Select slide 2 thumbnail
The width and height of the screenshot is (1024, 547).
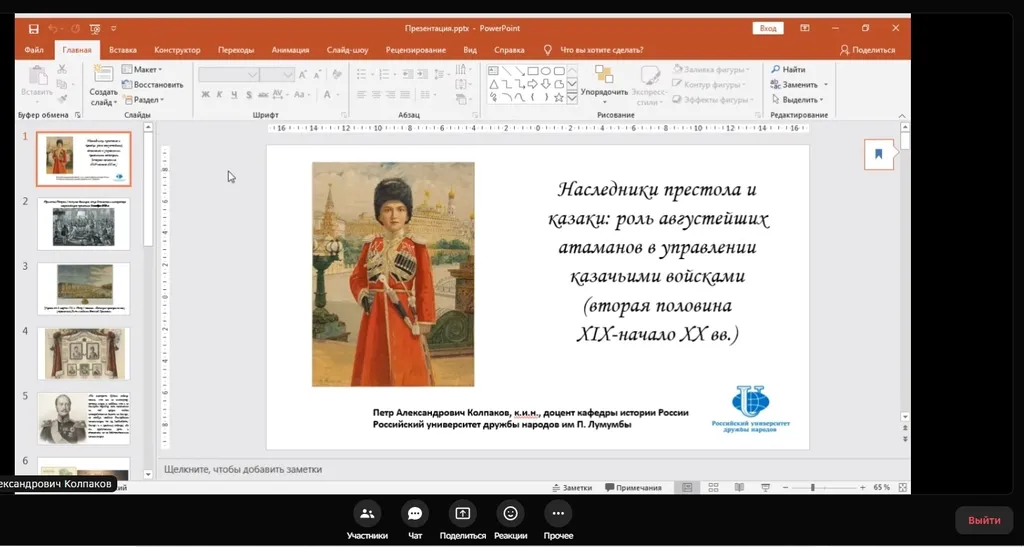point(84,224)
